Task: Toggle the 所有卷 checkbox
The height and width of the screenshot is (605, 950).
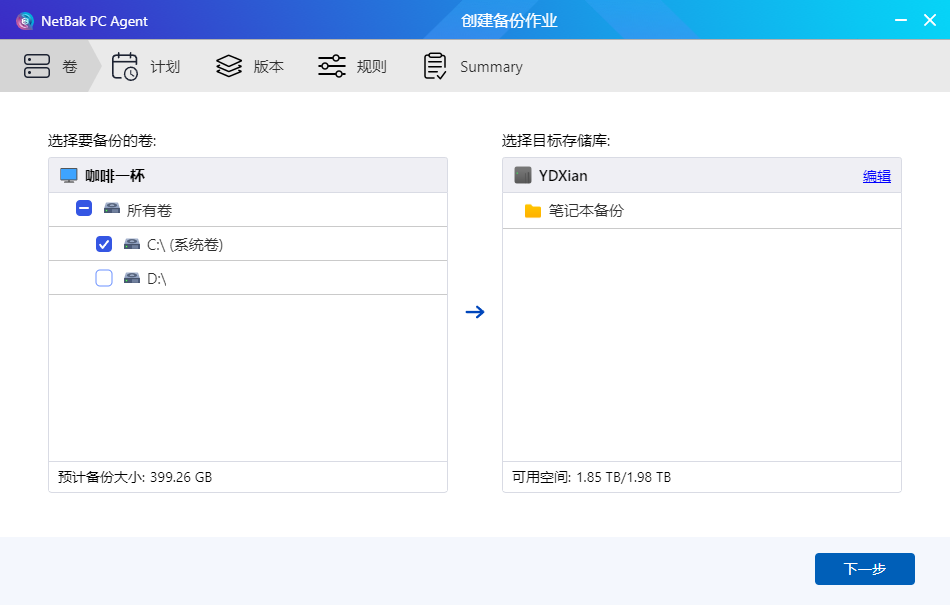Action: pyautogui.click(x=85, y=210)
